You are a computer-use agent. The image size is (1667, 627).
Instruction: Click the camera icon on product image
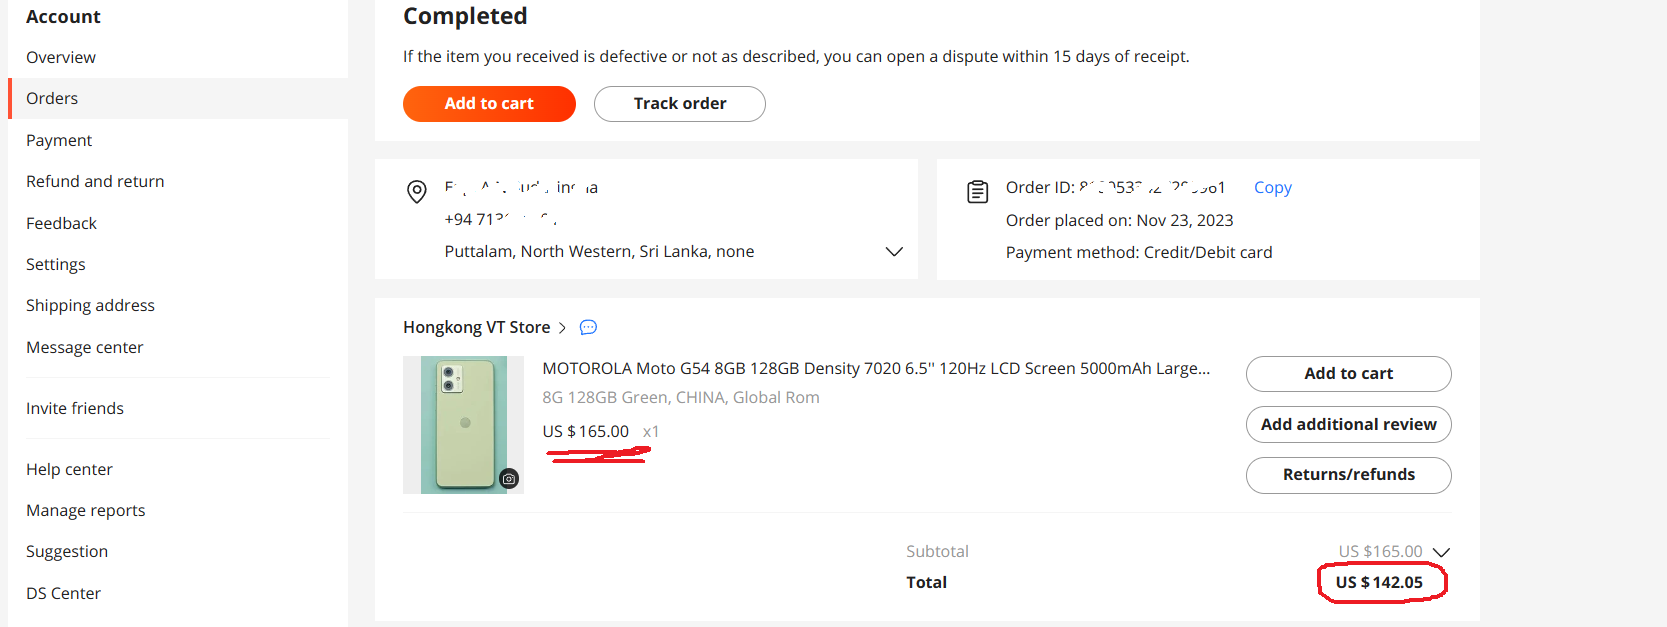coord(509,479)
